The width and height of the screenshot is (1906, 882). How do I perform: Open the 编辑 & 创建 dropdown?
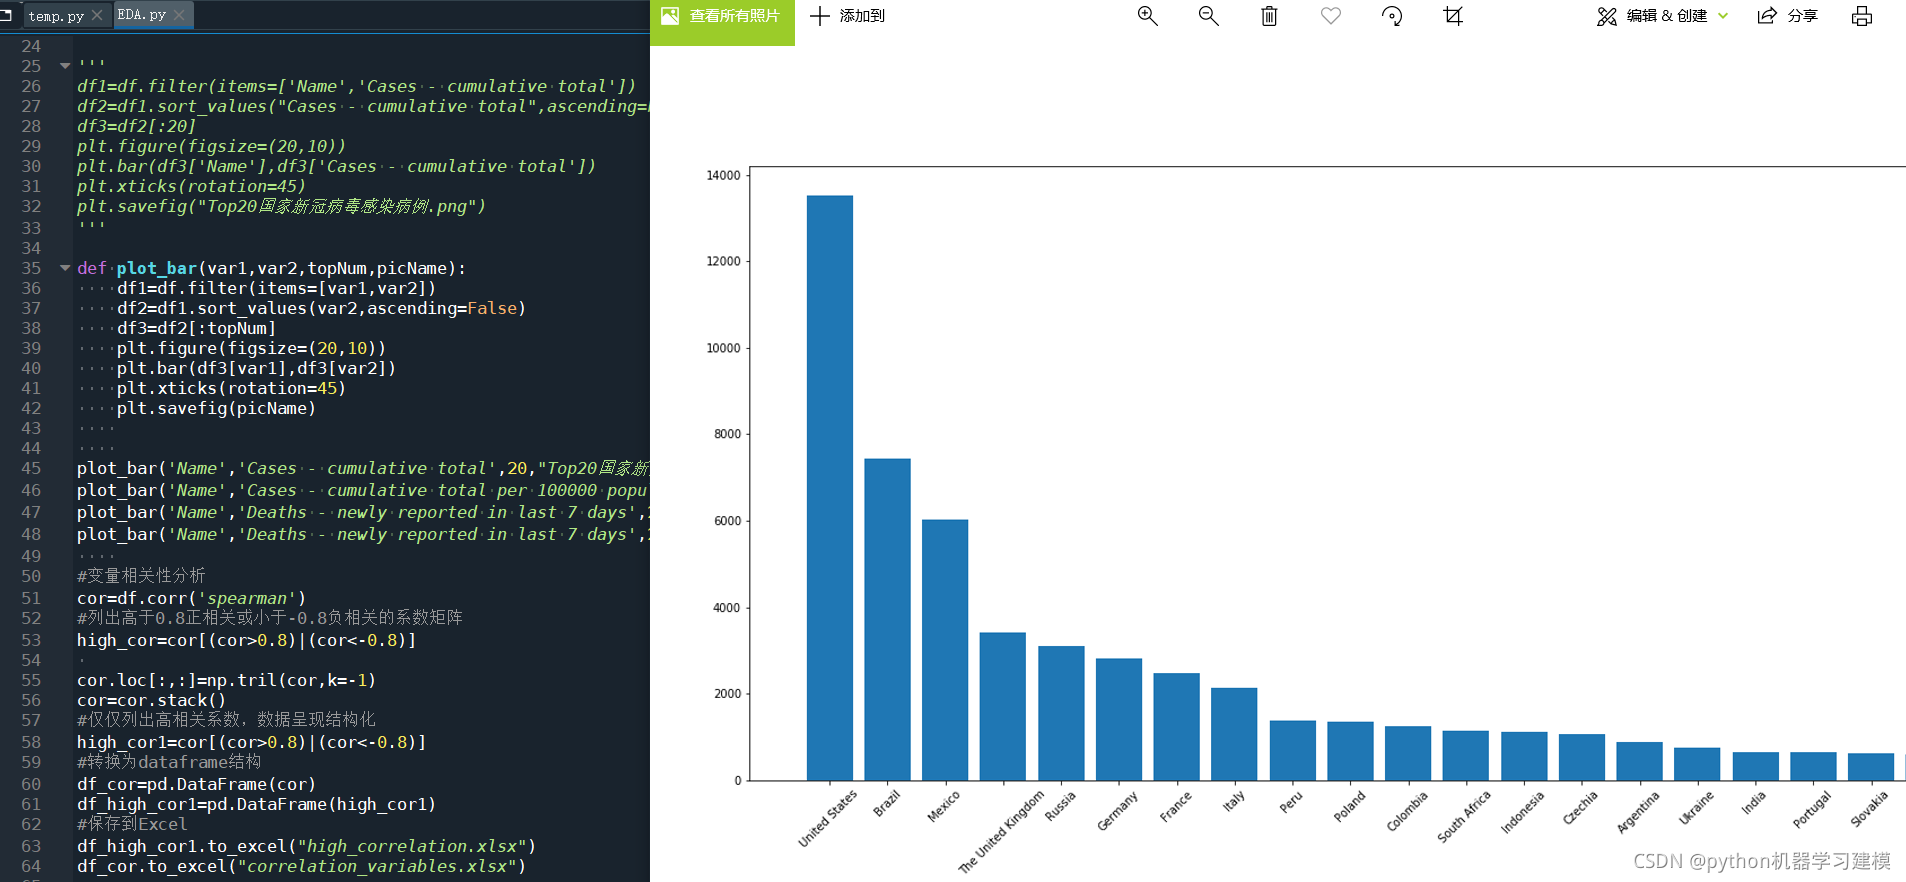pos(1662,16)
